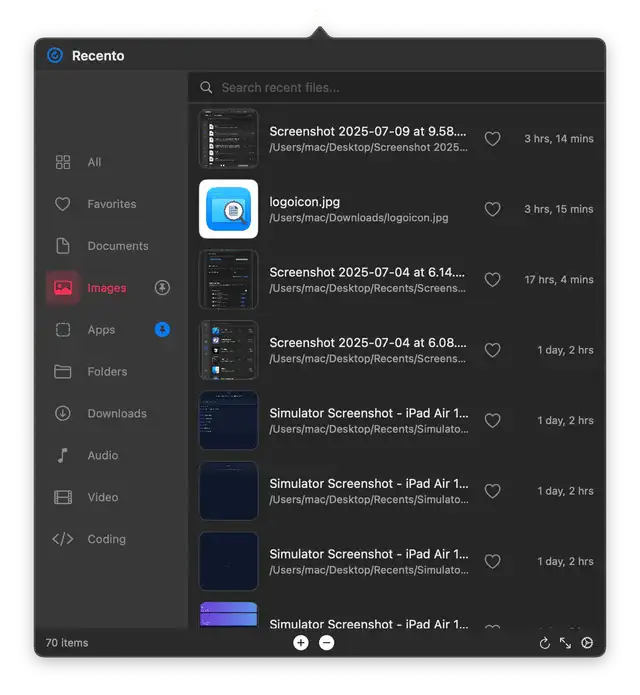Select the All category grid icon

63,162
